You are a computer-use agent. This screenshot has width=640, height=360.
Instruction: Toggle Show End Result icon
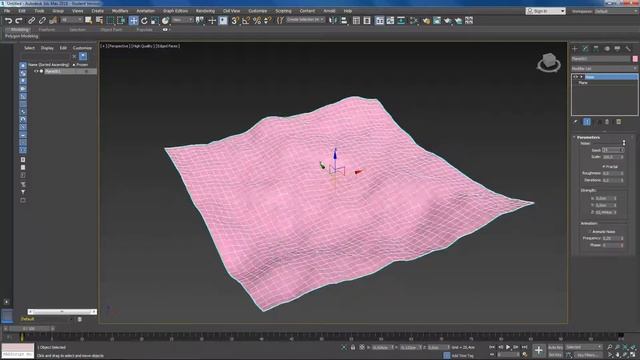587,122
